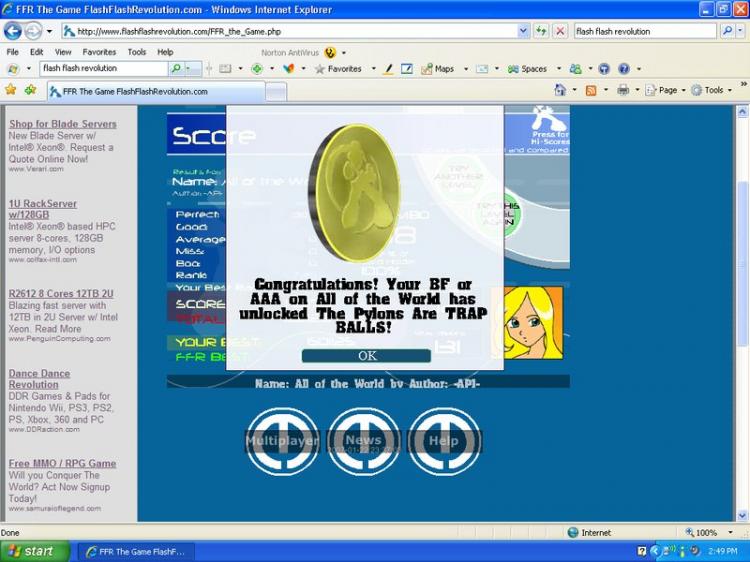
Task: Open the Favorites menu
Action: point(99,52)
